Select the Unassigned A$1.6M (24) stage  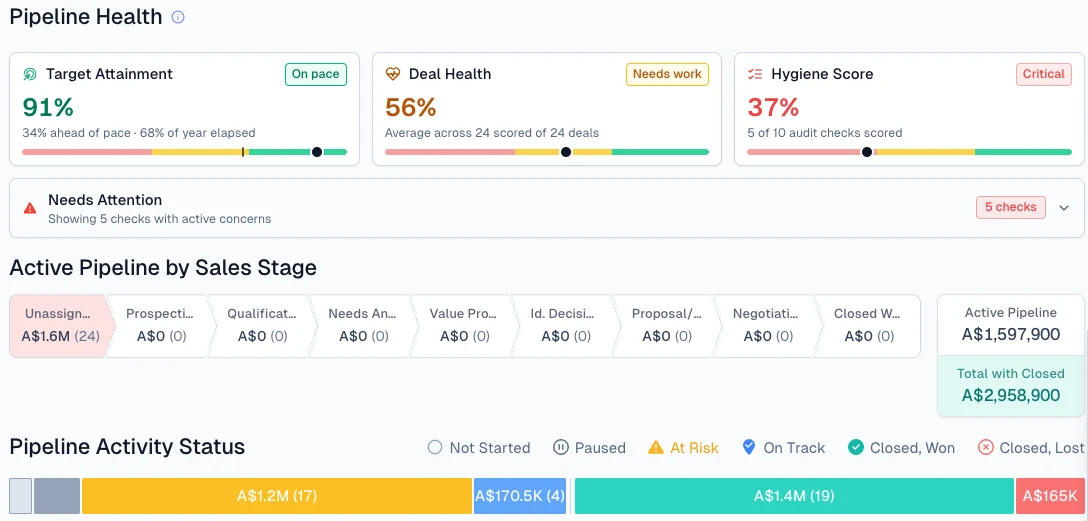pyautogui.click(x=60, y=325)
